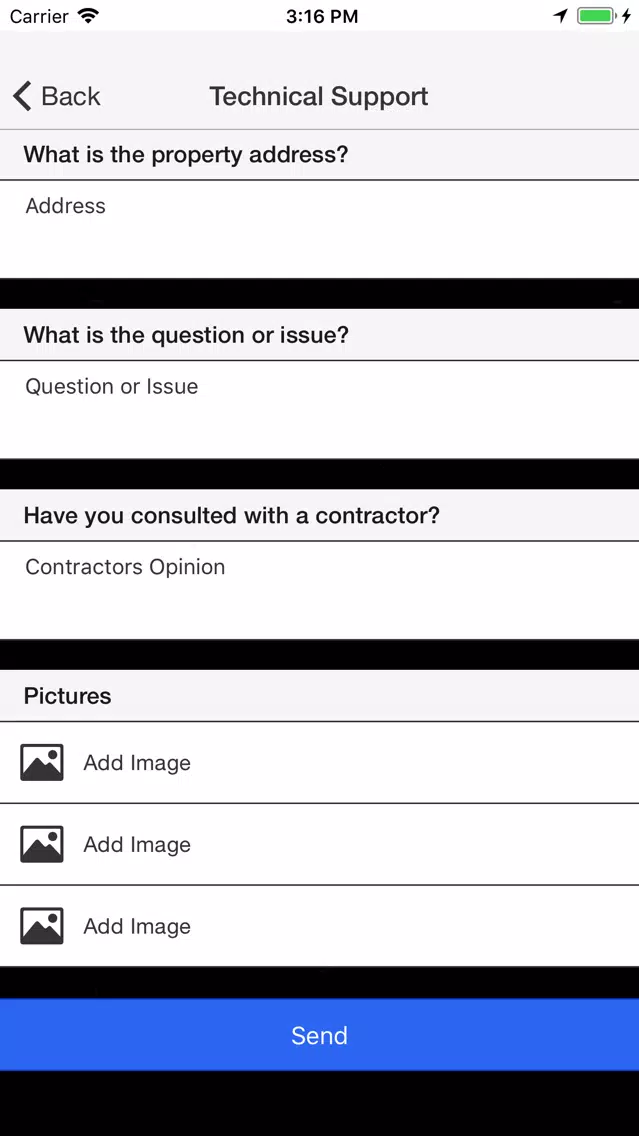Click the third Add Image picture icon

42,926
